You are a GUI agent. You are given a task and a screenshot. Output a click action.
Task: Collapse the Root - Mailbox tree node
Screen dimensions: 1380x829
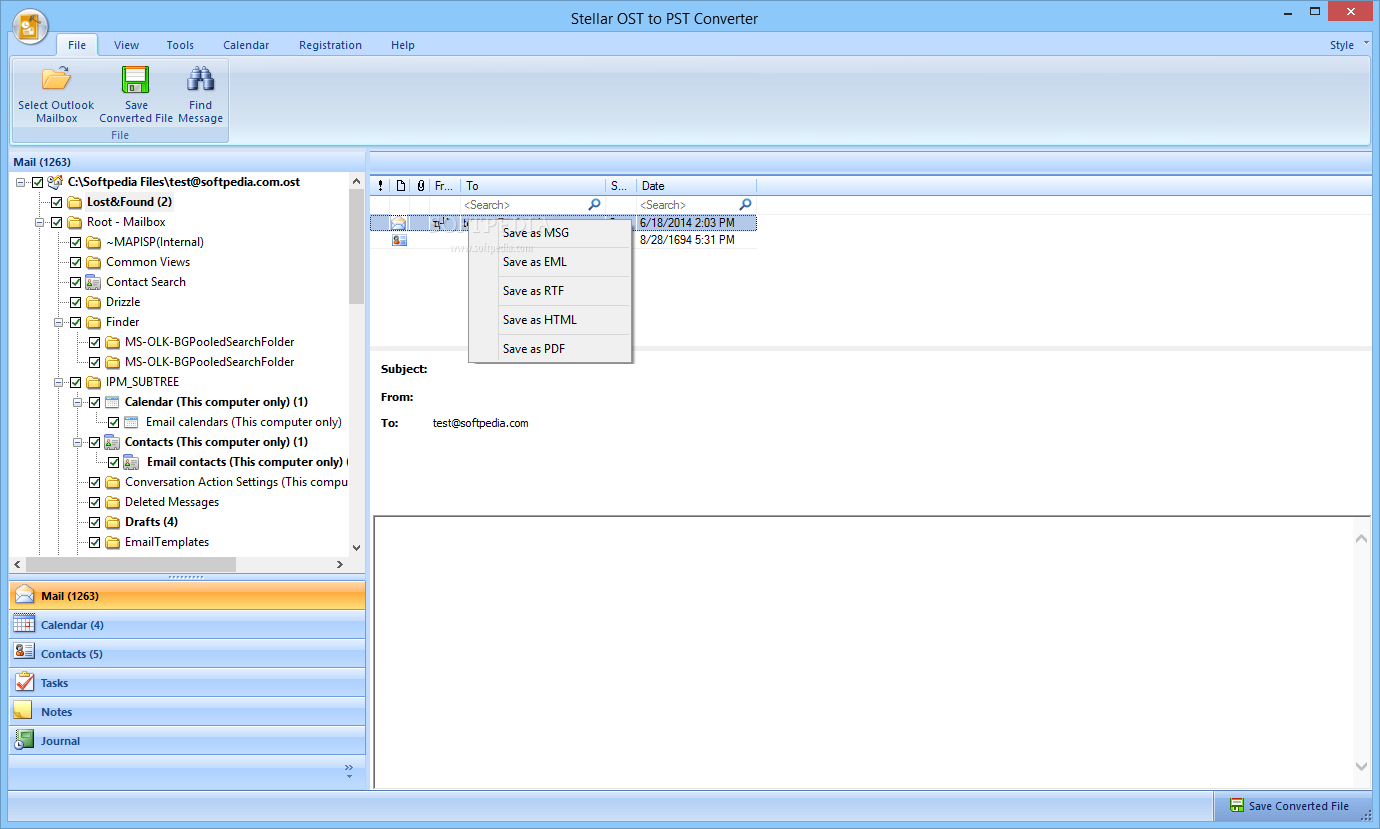coord(41,222)
